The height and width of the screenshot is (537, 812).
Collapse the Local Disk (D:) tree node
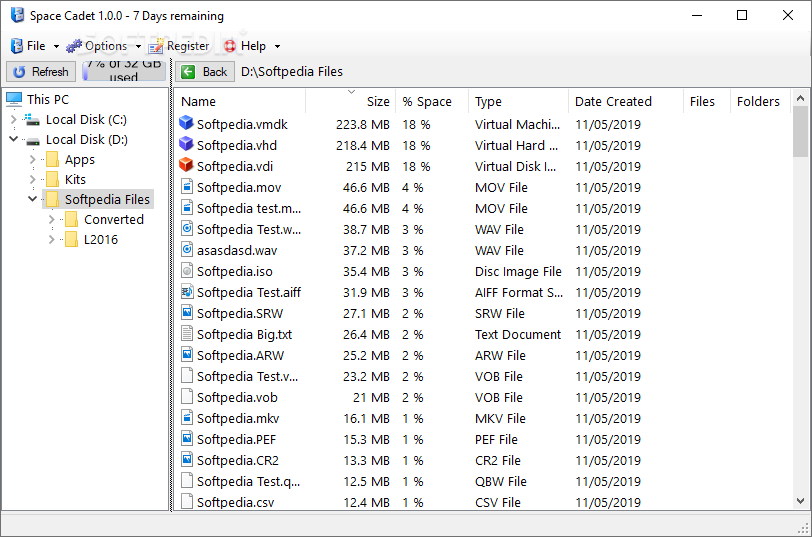tap(13, 139)
